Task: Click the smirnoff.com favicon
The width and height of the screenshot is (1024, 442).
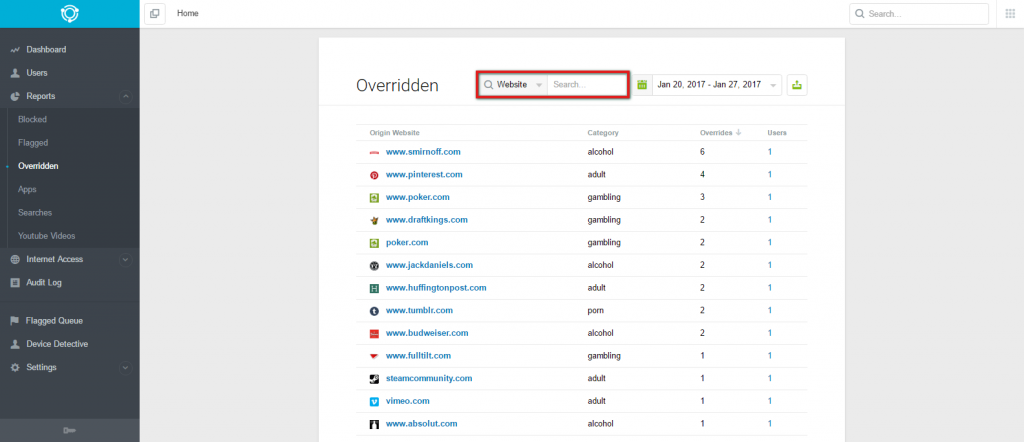Action: (374, 152)
